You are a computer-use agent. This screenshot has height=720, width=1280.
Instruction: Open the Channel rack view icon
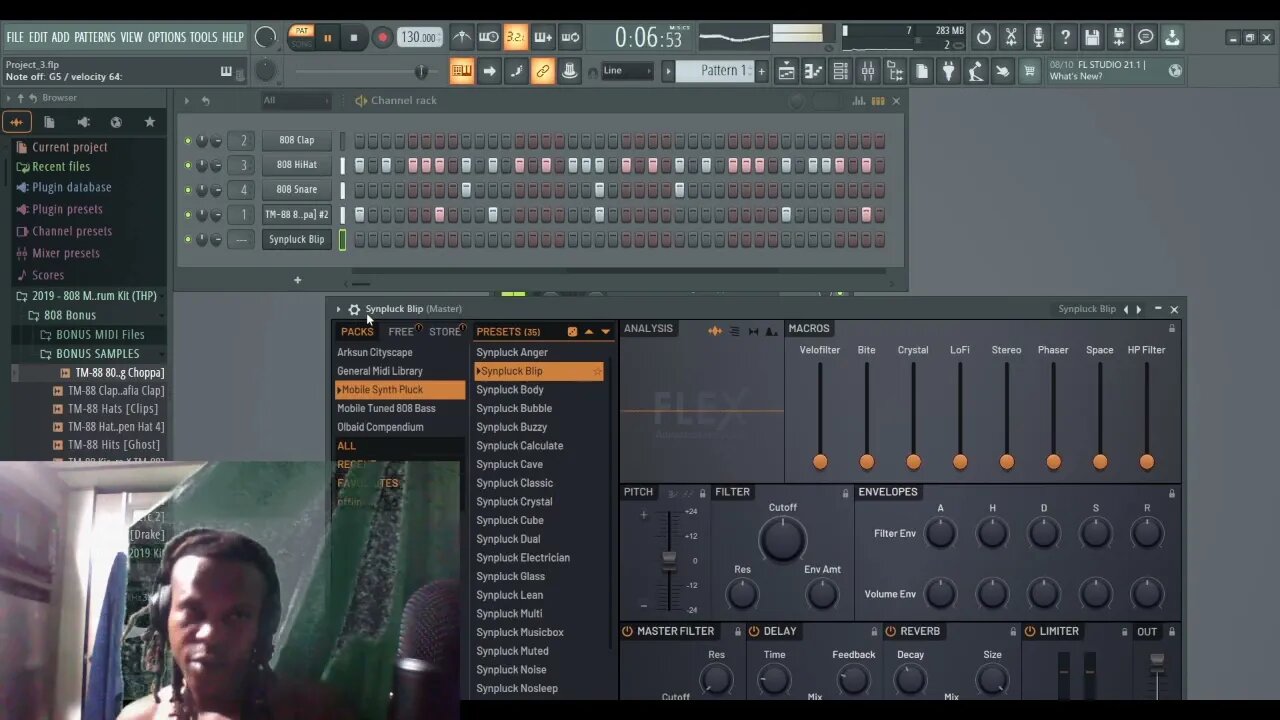pos(840,71)
